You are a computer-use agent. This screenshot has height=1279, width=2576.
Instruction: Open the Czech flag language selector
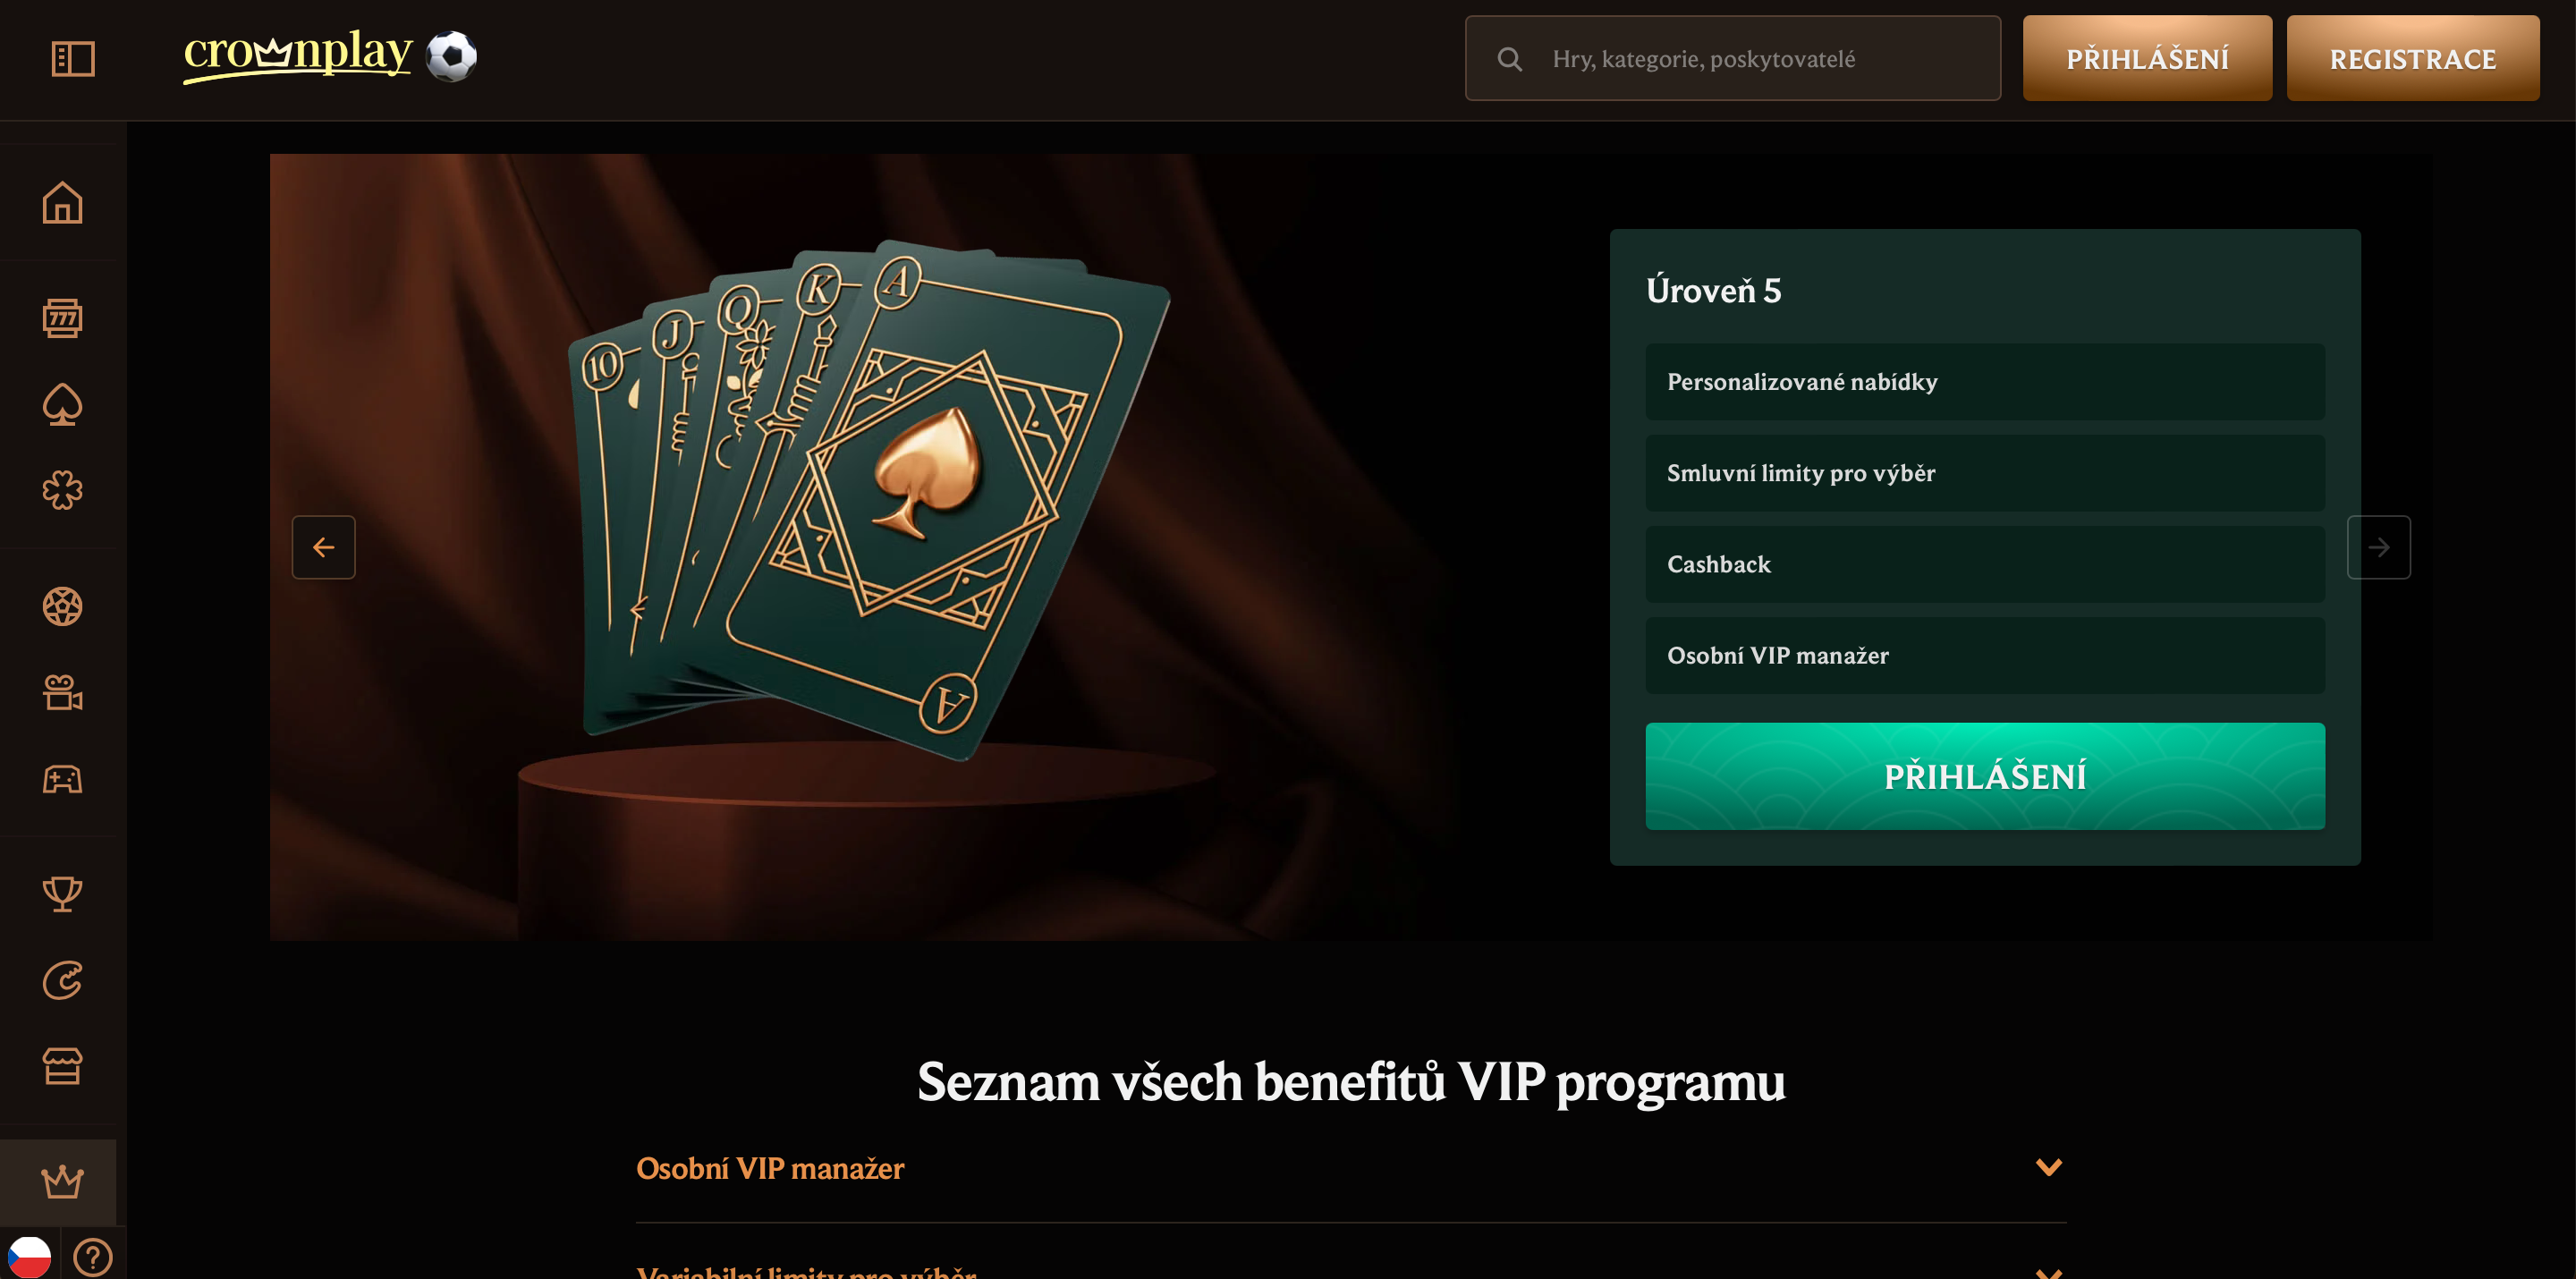(29, 1257)
